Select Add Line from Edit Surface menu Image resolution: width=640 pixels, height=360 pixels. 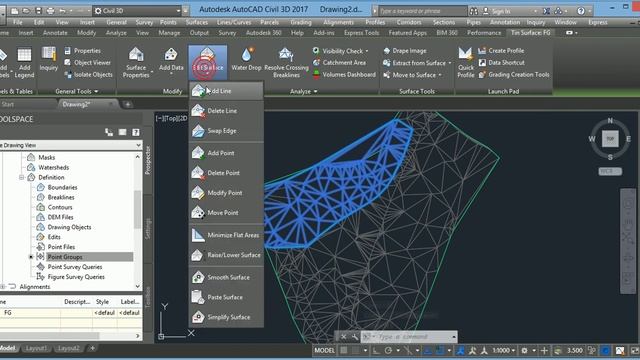pyautogui.click(x=226, y=91)
